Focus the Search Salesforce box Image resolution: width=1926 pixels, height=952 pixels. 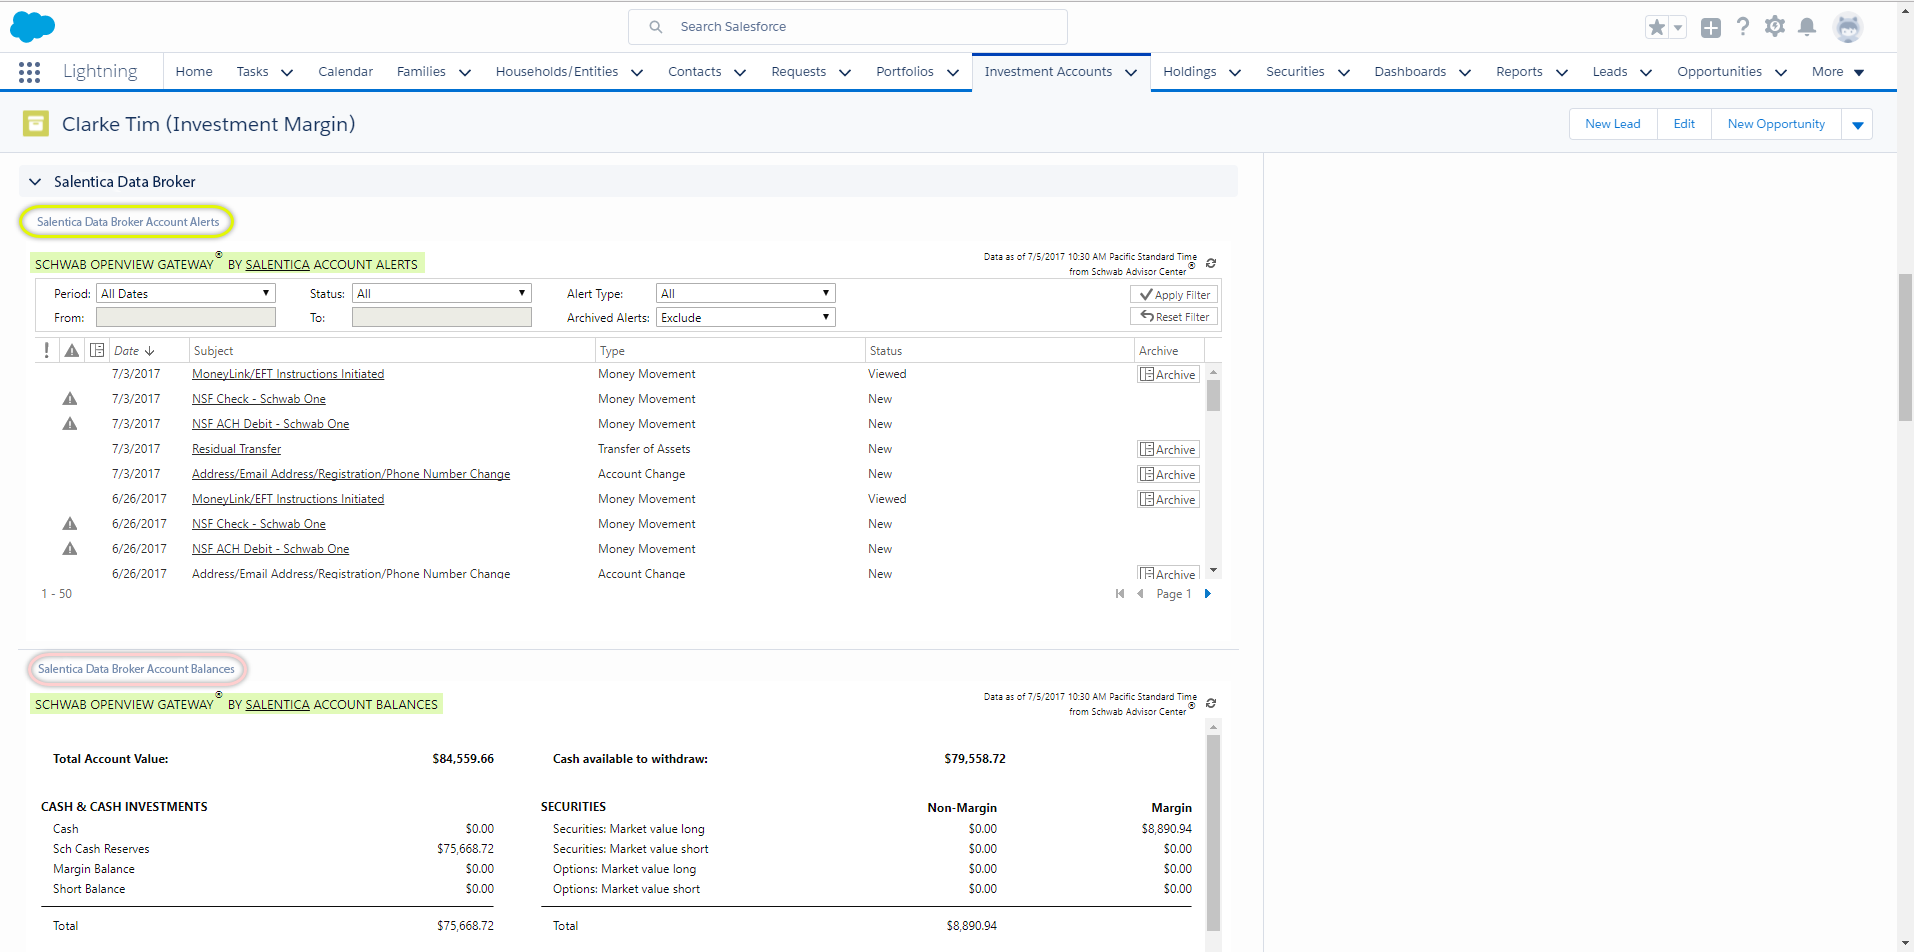pyautogui.click(x=848, y=27)
